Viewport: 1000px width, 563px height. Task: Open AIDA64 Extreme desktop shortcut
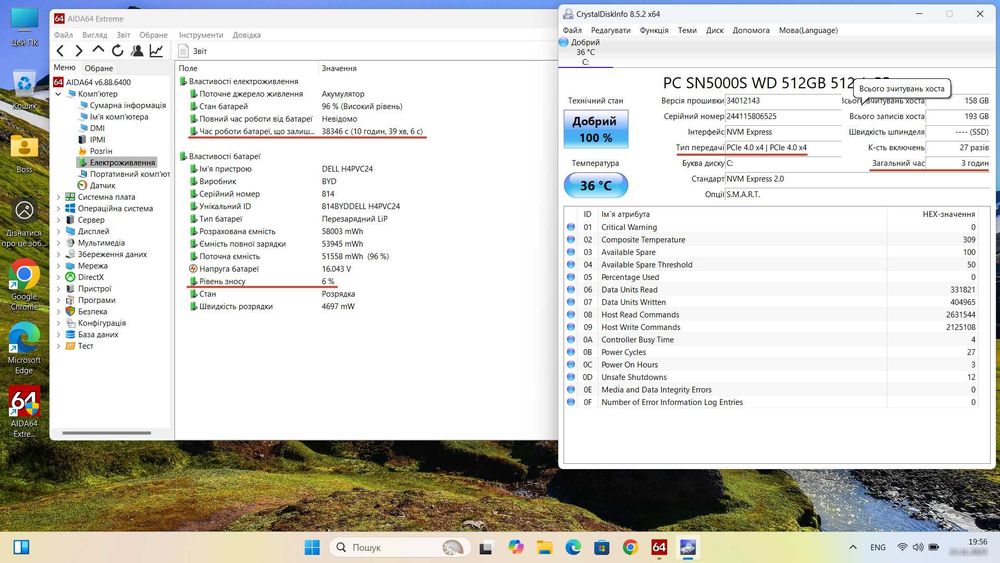[x=24, y=411]
